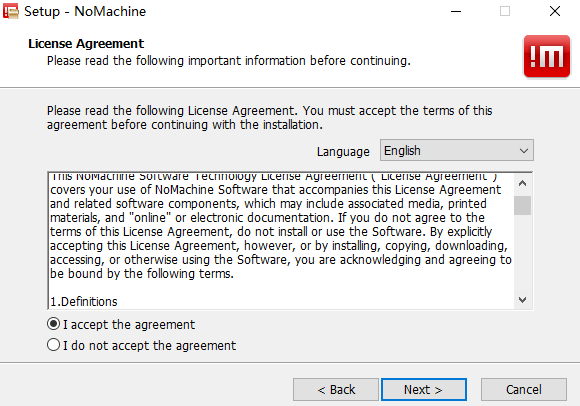Click the empty scrollbar track below the thumb
580x406 pixels.
pos(522,253)
